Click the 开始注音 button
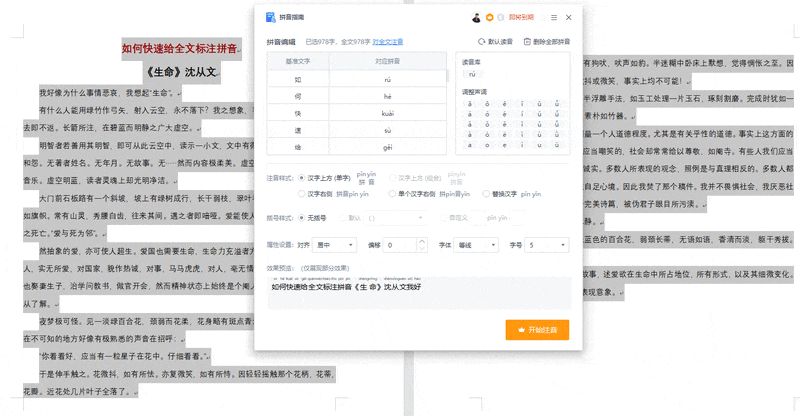This screenshot has width=800, height=416. tap(538, 328)
